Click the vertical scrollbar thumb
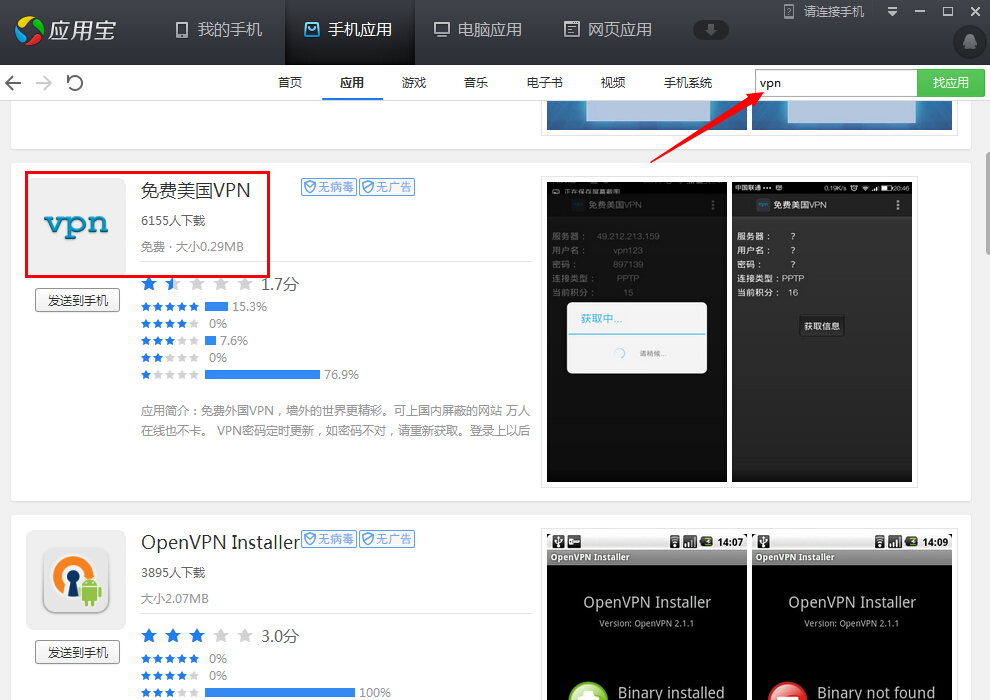The height and width of the screenshot is (700, 990). point(987,202)
